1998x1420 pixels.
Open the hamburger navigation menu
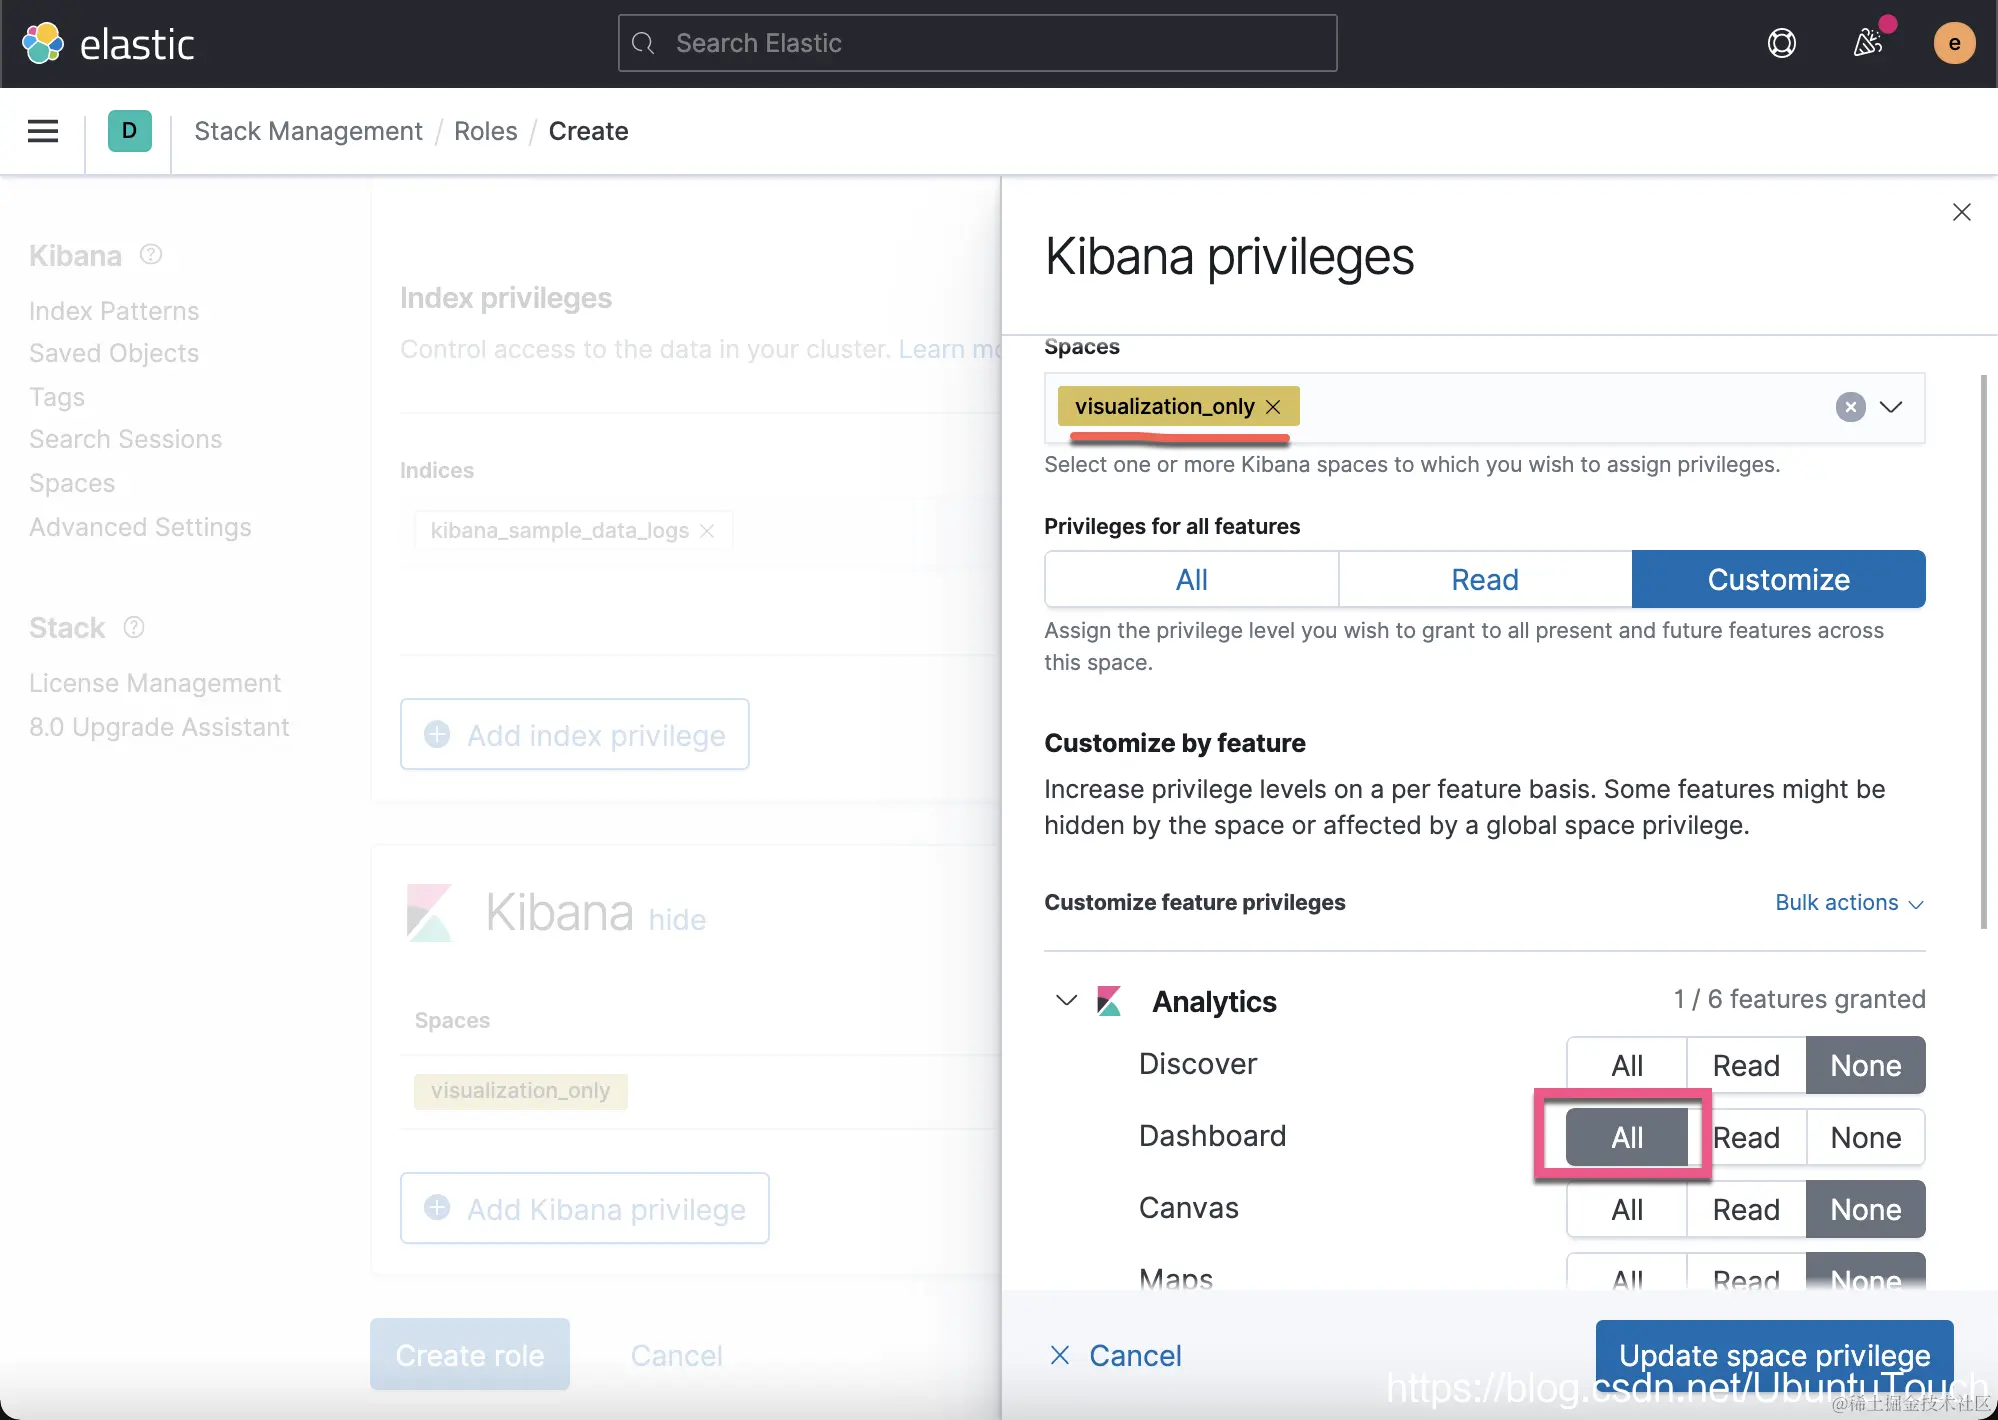pos(42,131)
